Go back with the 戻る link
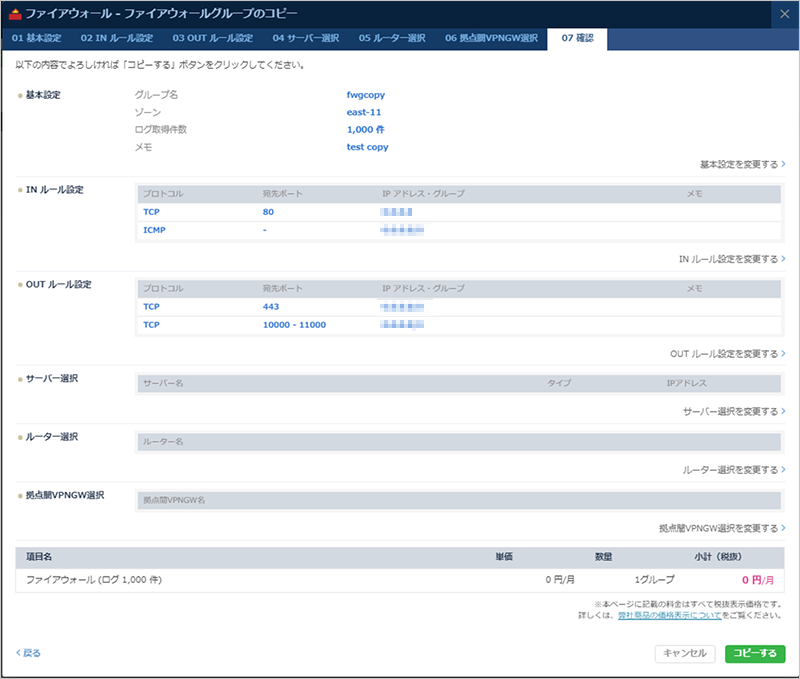Viewport: 800px width, 679px height. tap(29, 653)
